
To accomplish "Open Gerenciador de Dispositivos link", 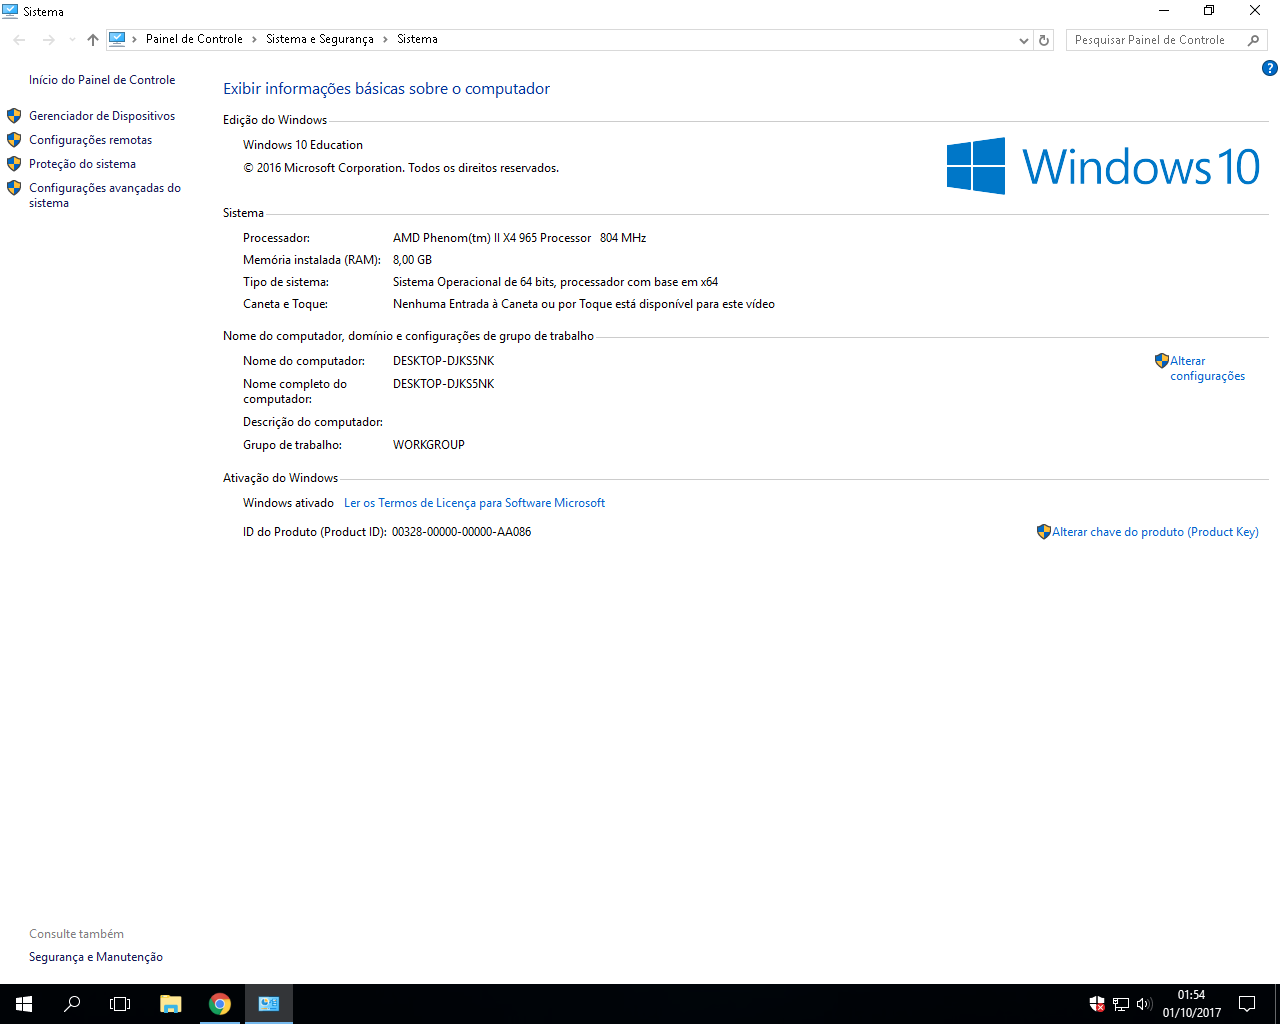I will click(x=102, y=116).
